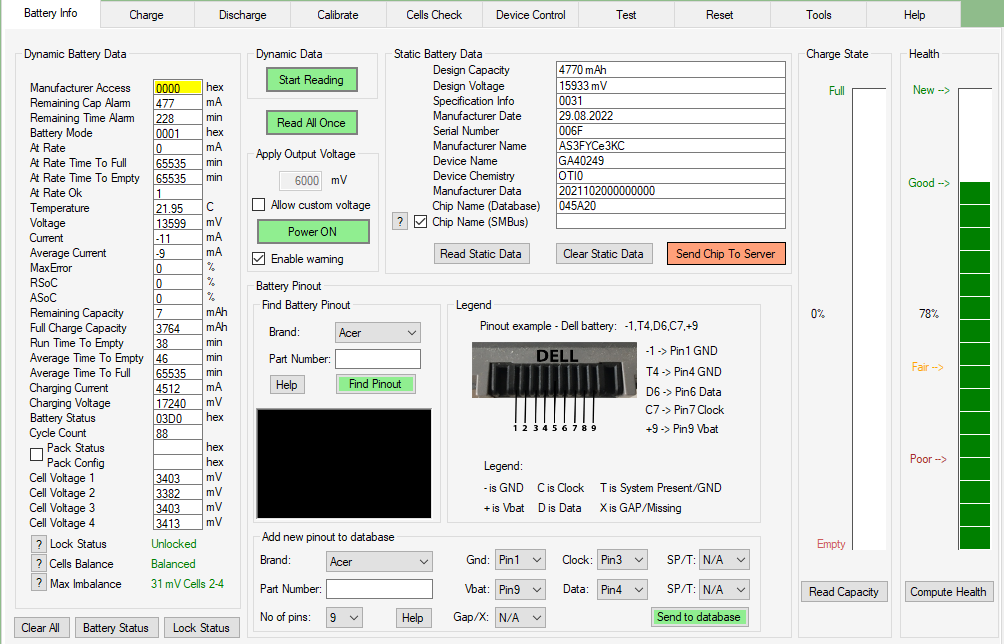Click the question mark beside Cells Balance

coord(39,564)
